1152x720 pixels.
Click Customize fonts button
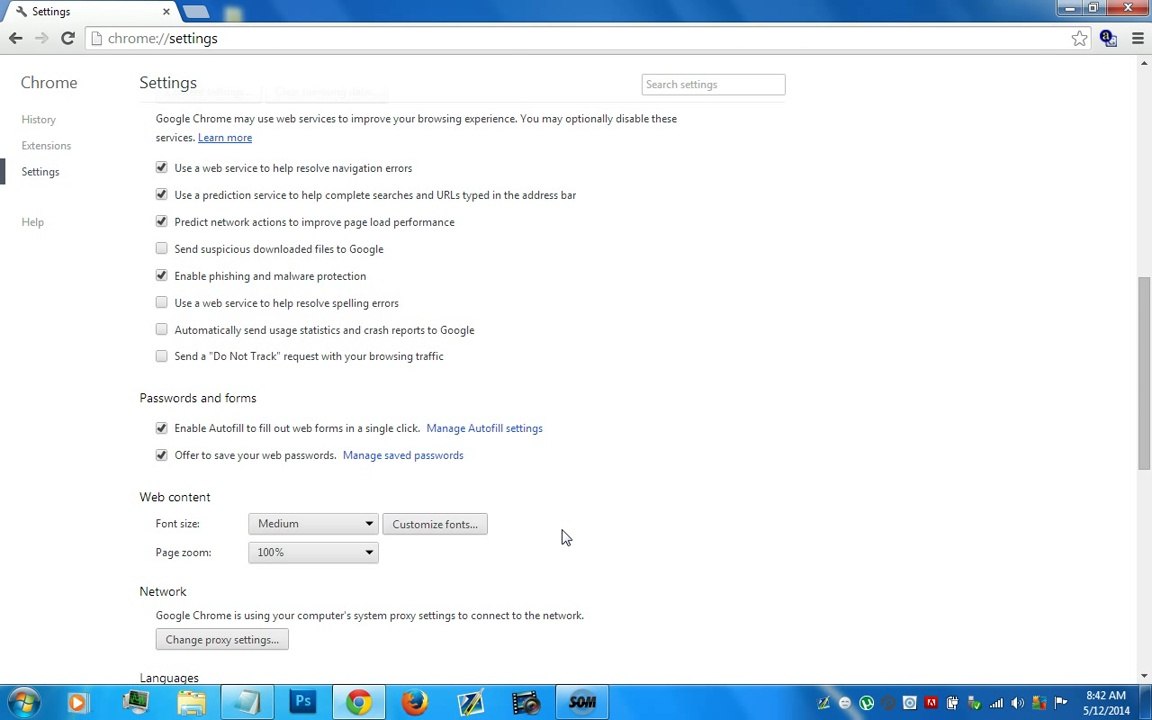[435, 524]
